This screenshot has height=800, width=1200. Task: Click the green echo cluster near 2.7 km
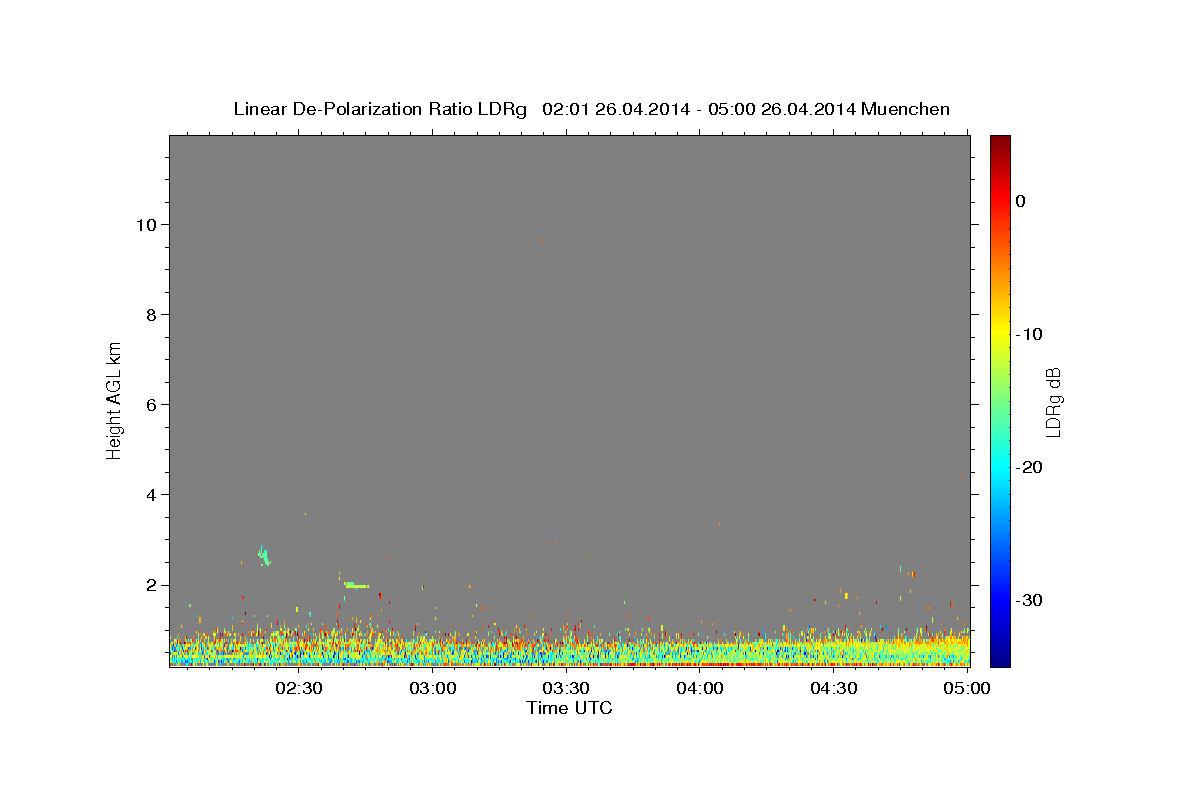point(264,556)
